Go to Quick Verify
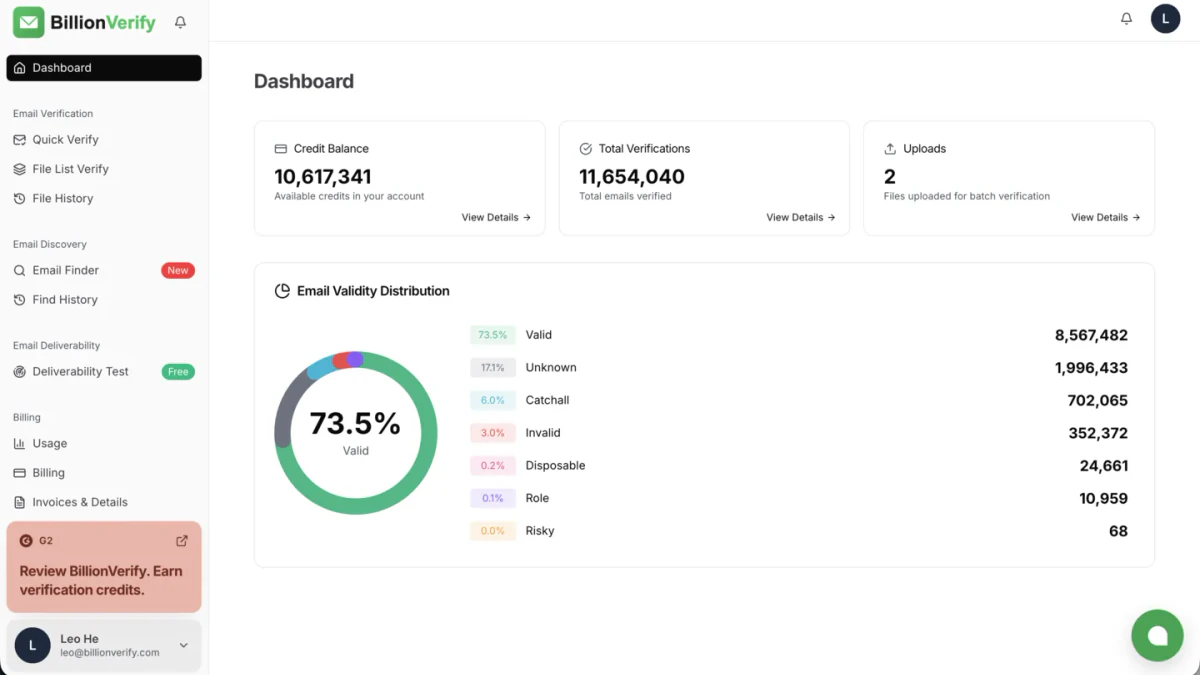 click(104, 140)
